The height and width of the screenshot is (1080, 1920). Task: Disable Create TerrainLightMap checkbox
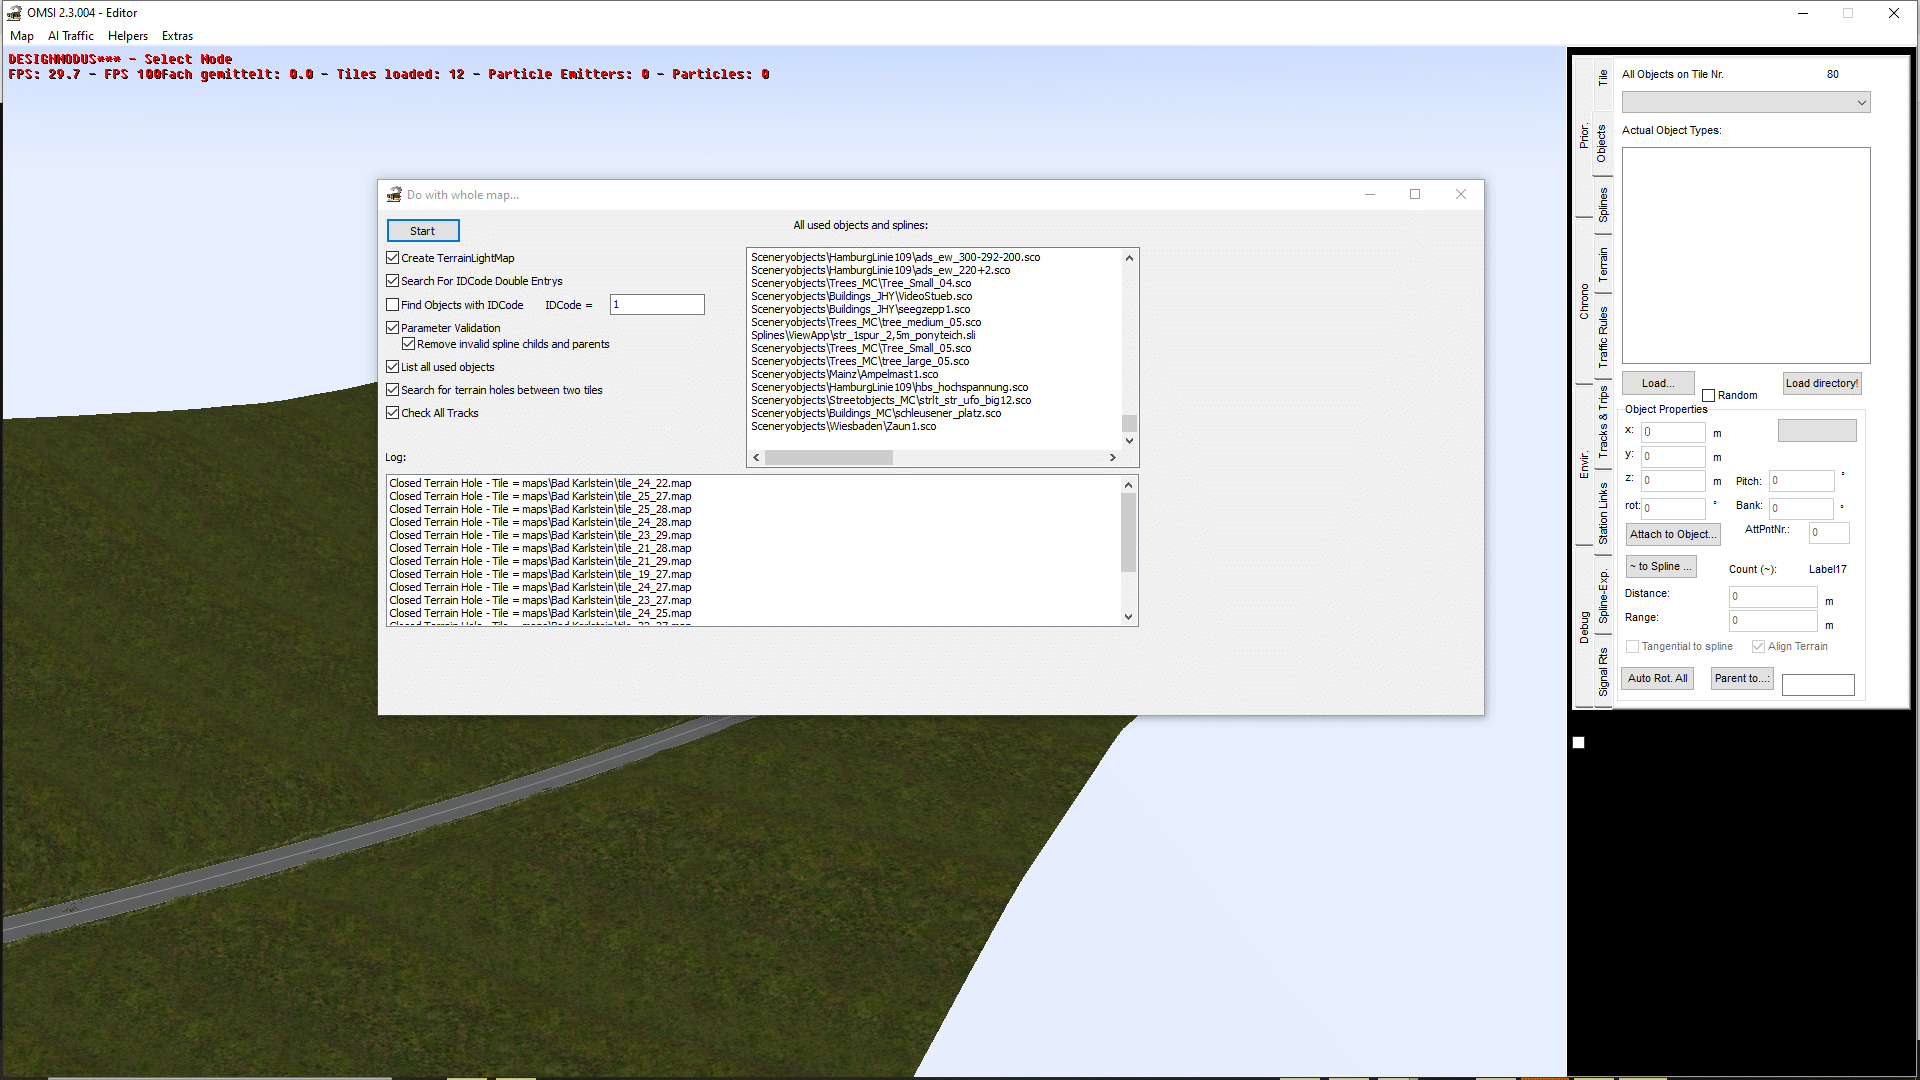point(393,258)
